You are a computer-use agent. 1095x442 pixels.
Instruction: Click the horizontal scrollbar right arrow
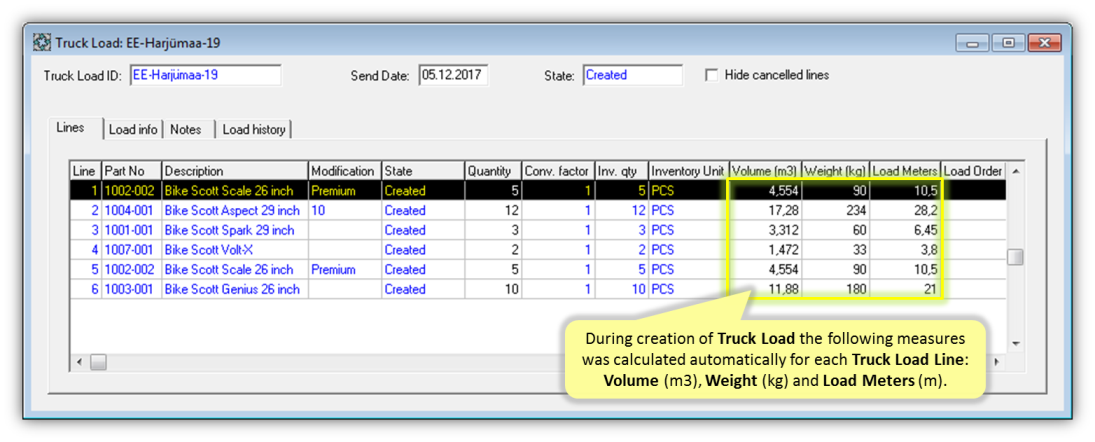(997, 362)
